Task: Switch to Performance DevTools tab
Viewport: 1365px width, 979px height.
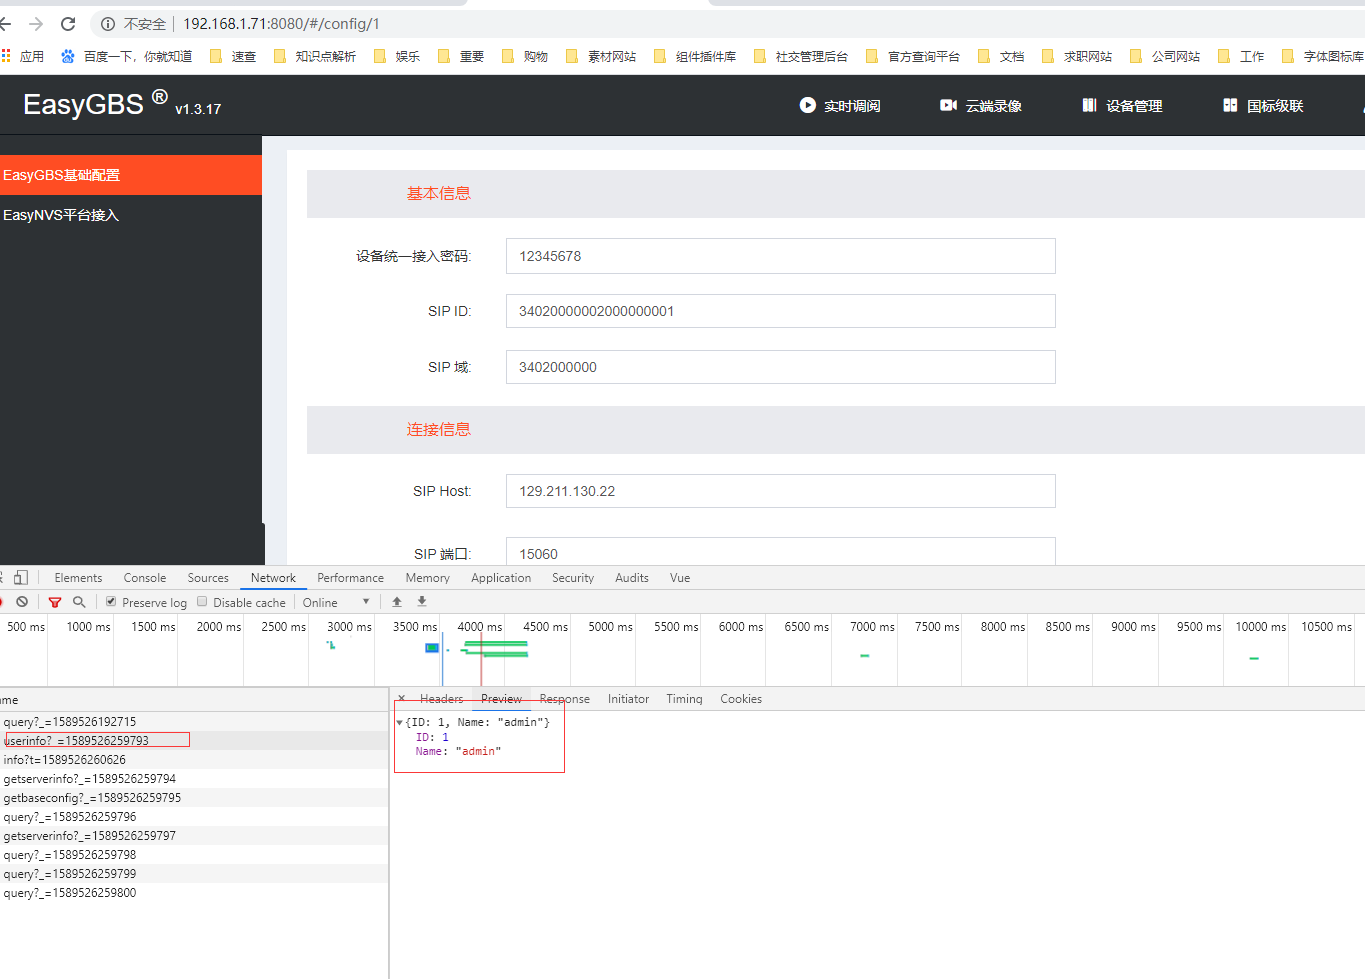Action: coord(350,578)
